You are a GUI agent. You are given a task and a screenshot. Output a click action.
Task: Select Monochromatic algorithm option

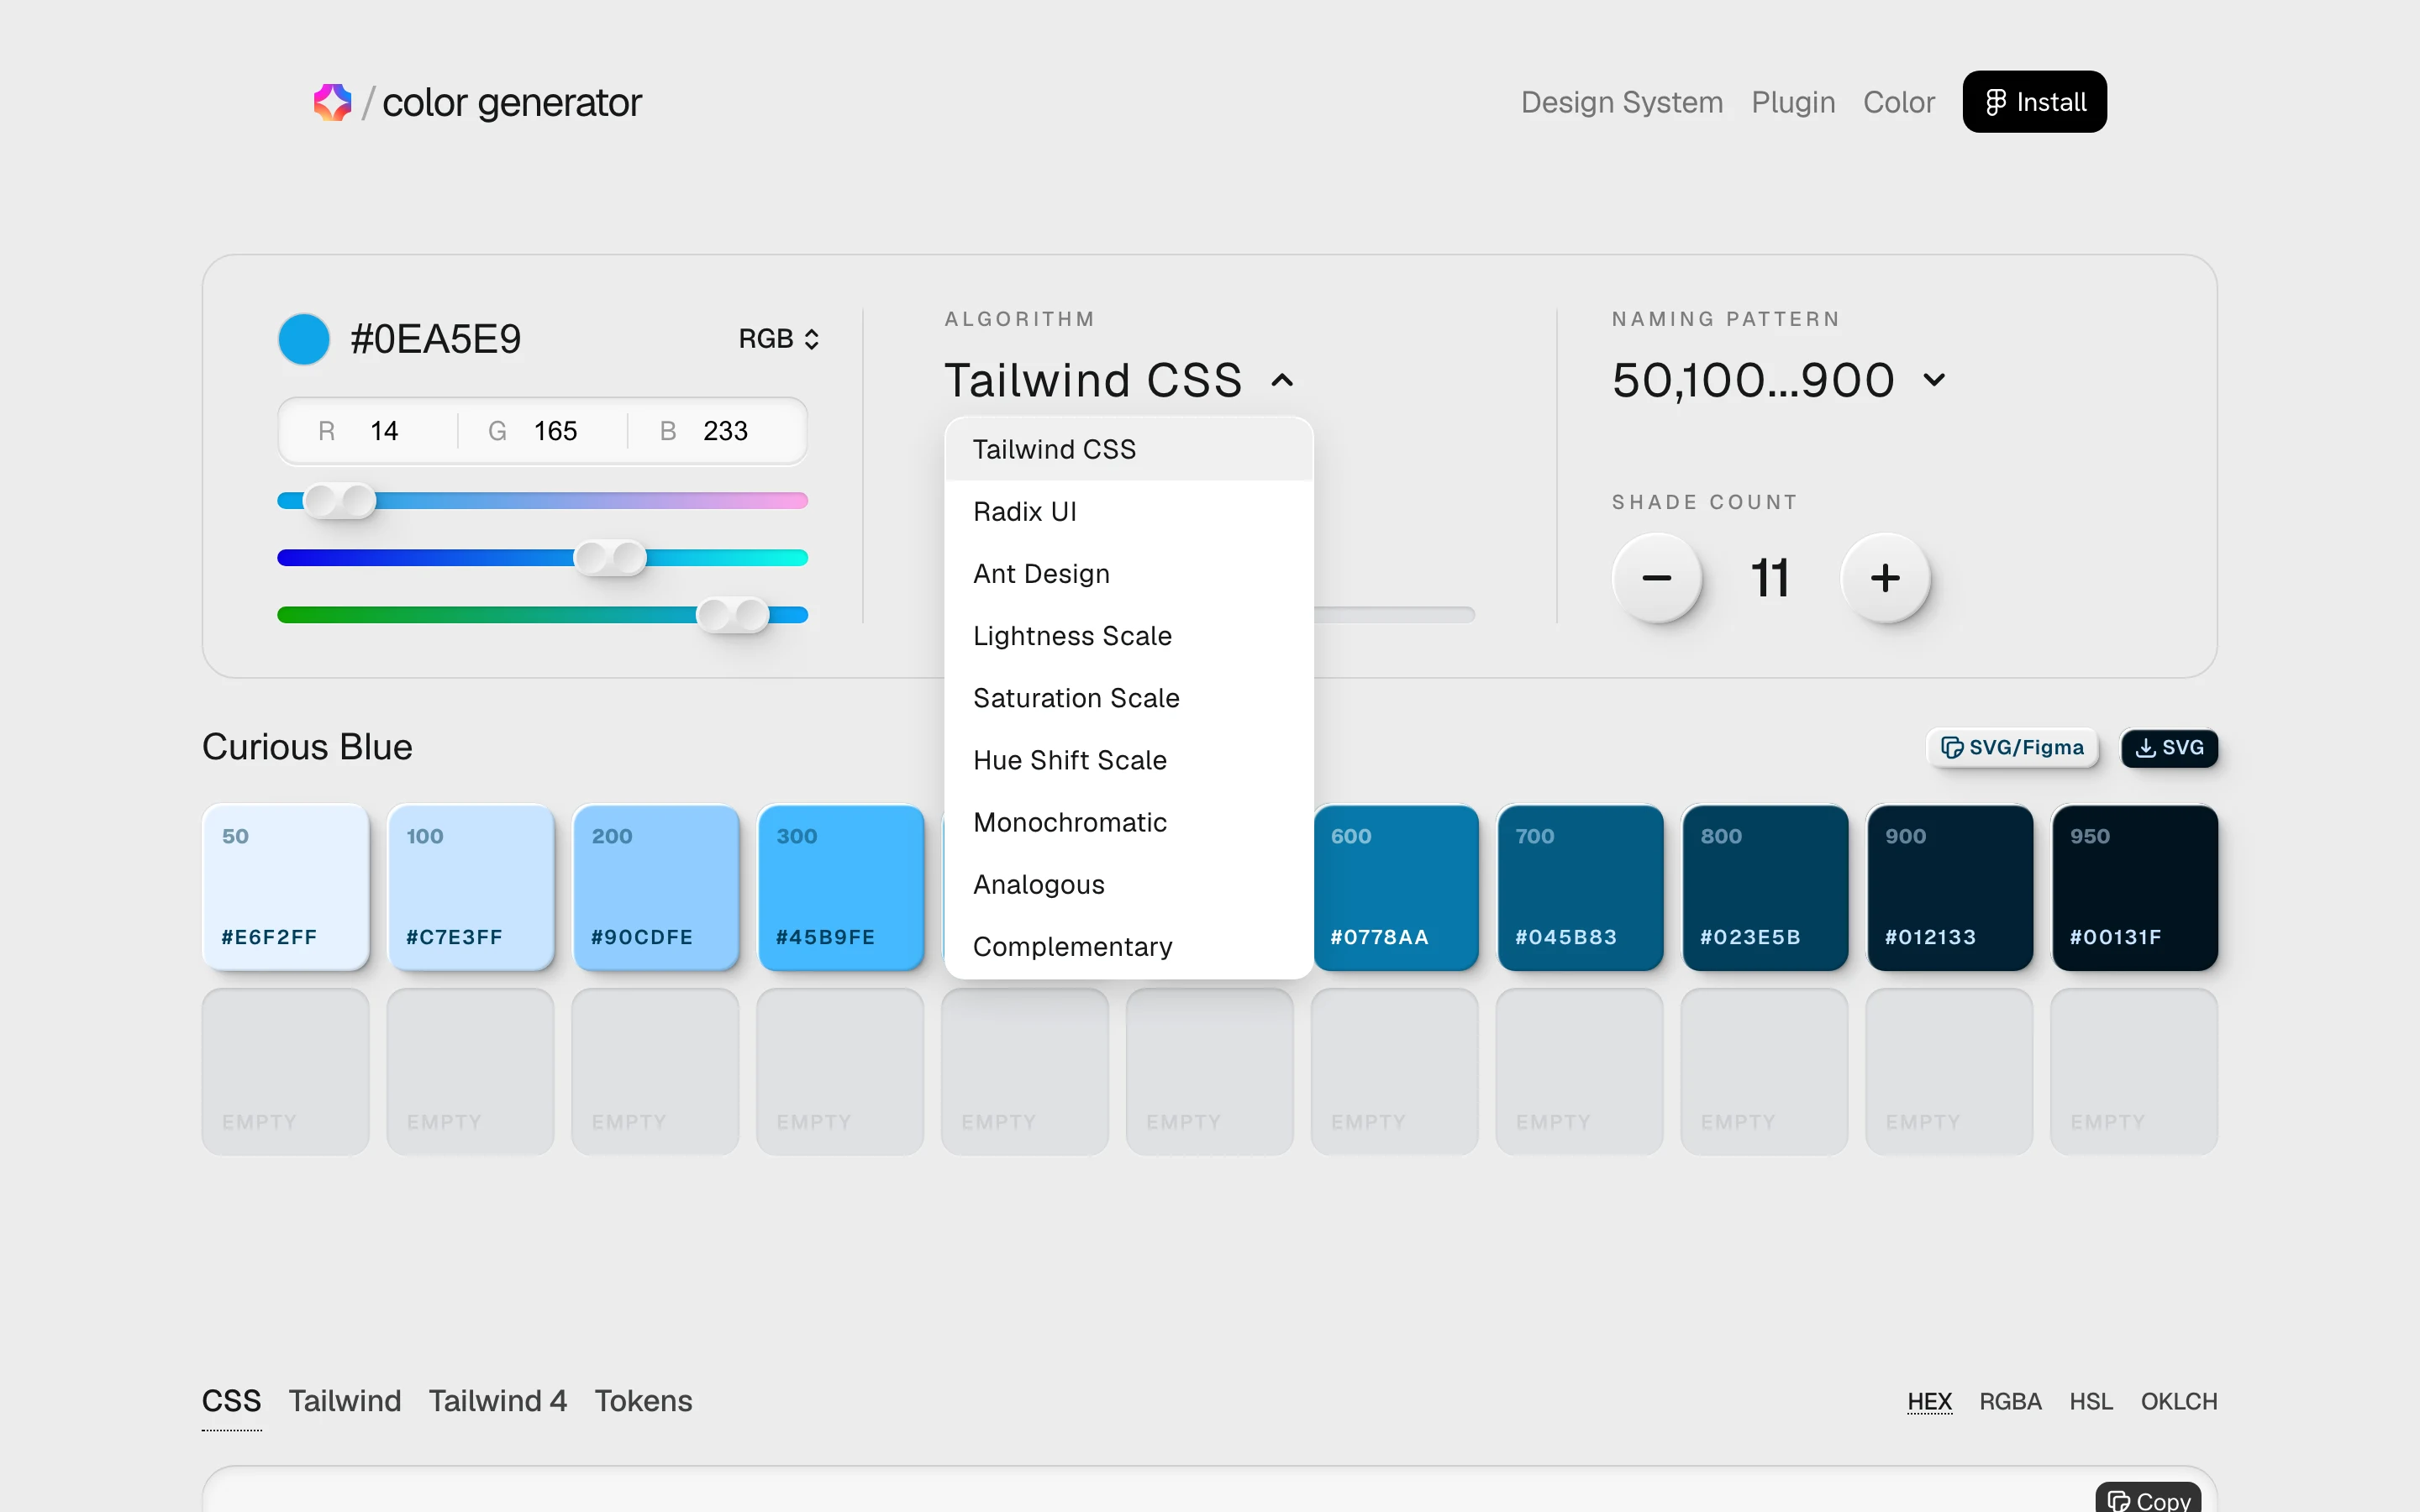point(1129,822)
